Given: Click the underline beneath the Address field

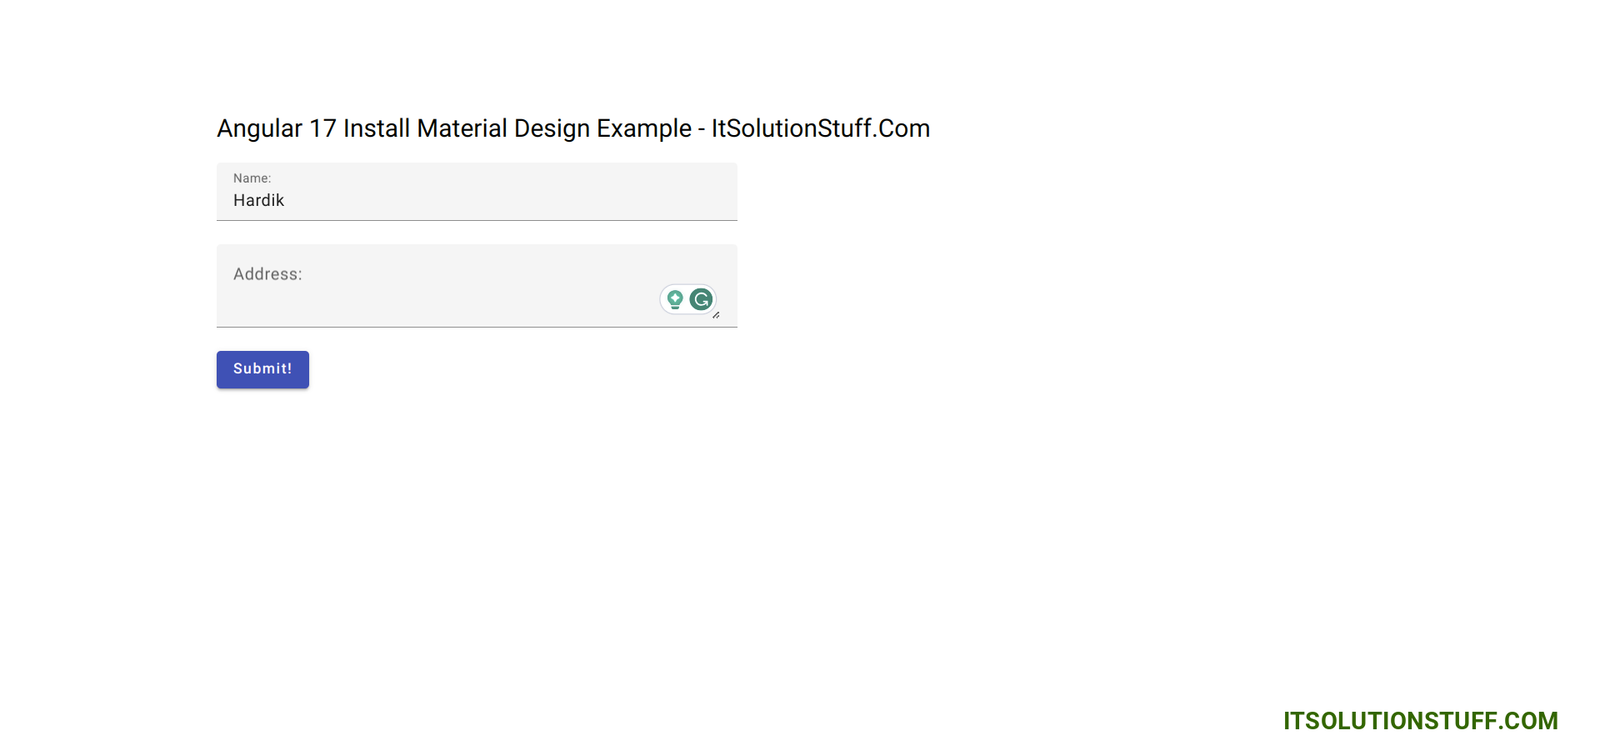Looking at the screenshot, I should point(477,326).
